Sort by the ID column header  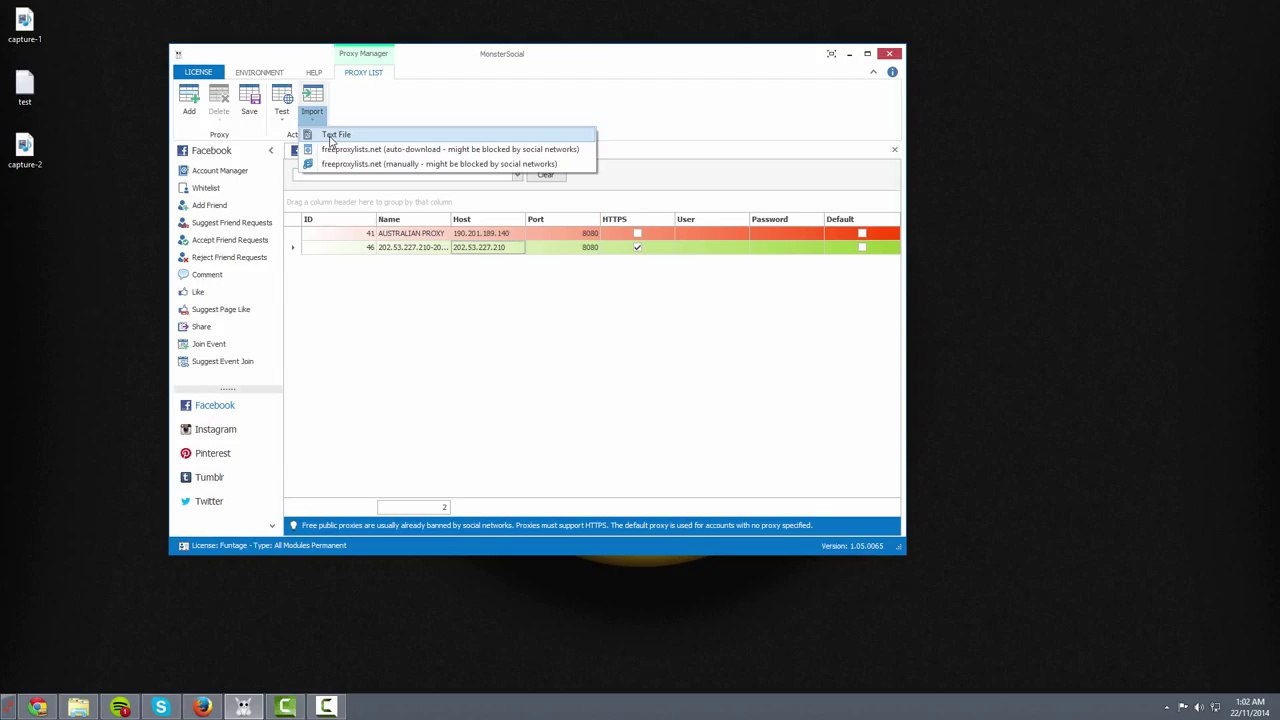[x=337, y=219]
